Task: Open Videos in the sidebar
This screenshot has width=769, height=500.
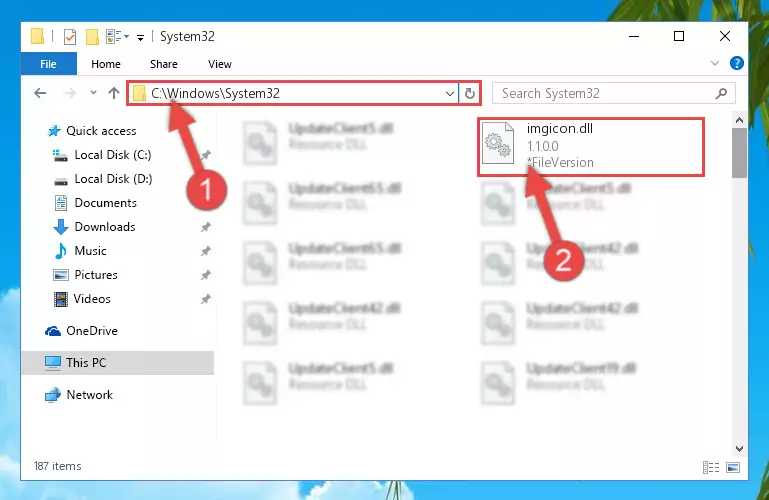Action: tap(92, 299)
